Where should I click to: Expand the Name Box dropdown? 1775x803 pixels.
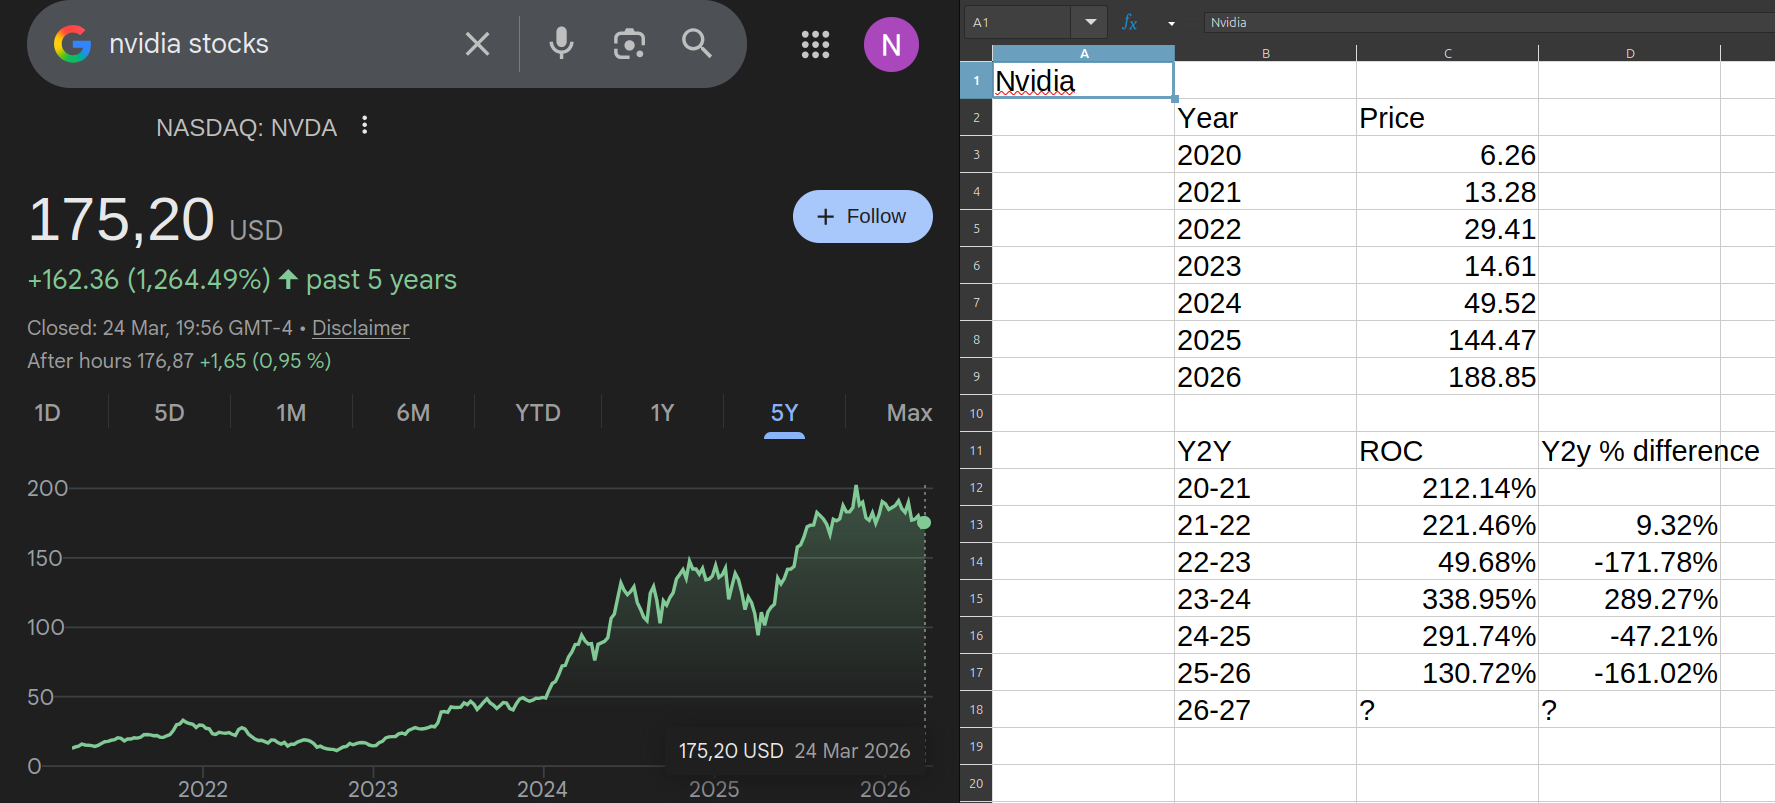pyautogui.click(x=1090, y=22)
